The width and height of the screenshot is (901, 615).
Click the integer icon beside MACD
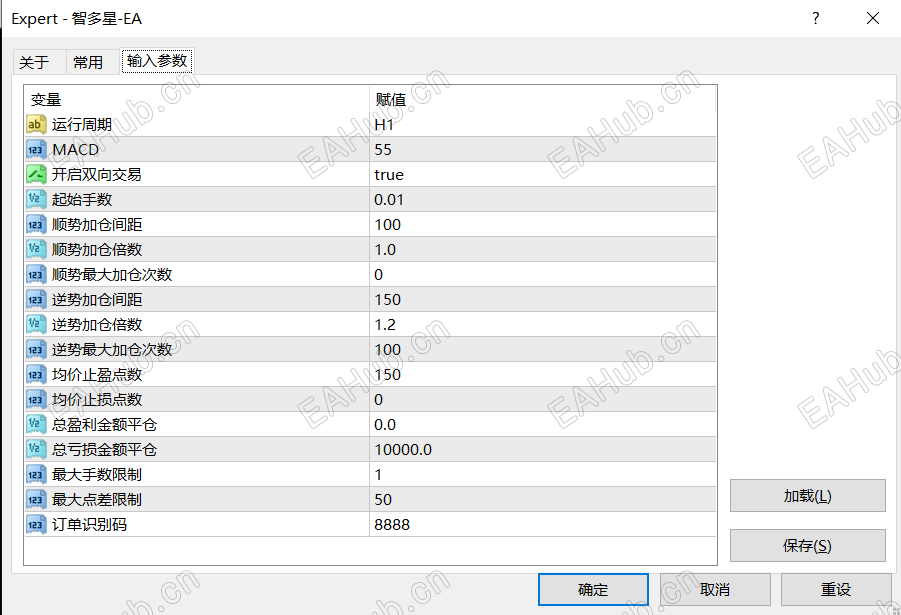point(36,149)
